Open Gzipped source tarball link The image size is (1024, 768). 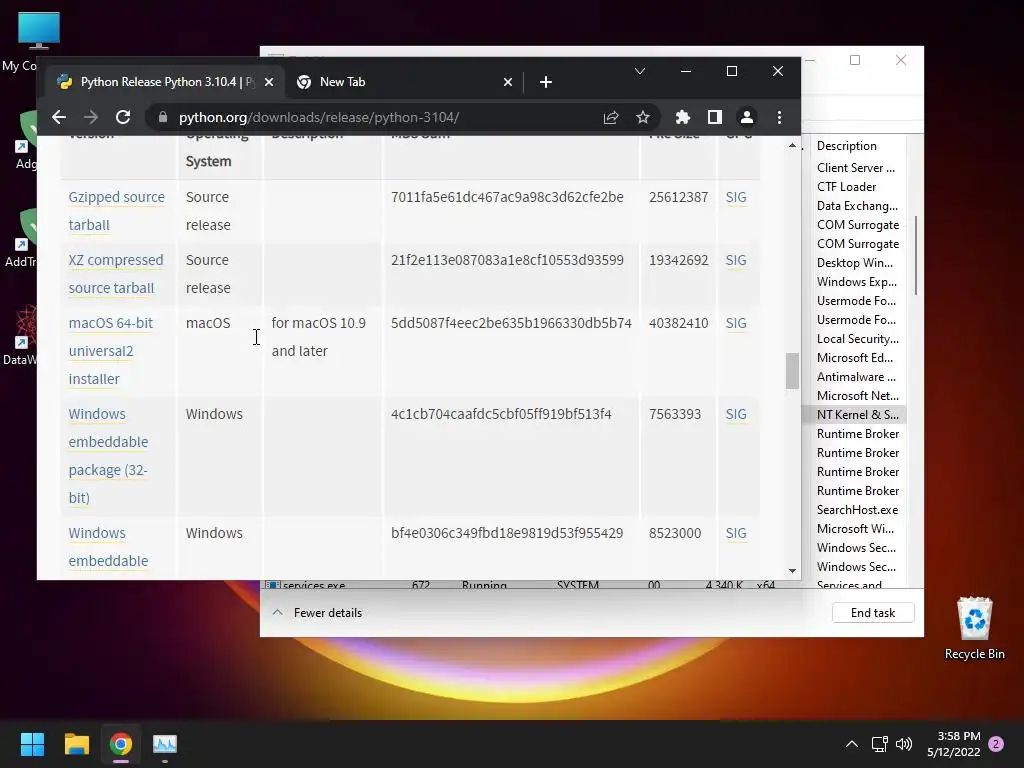click(117, 211)
